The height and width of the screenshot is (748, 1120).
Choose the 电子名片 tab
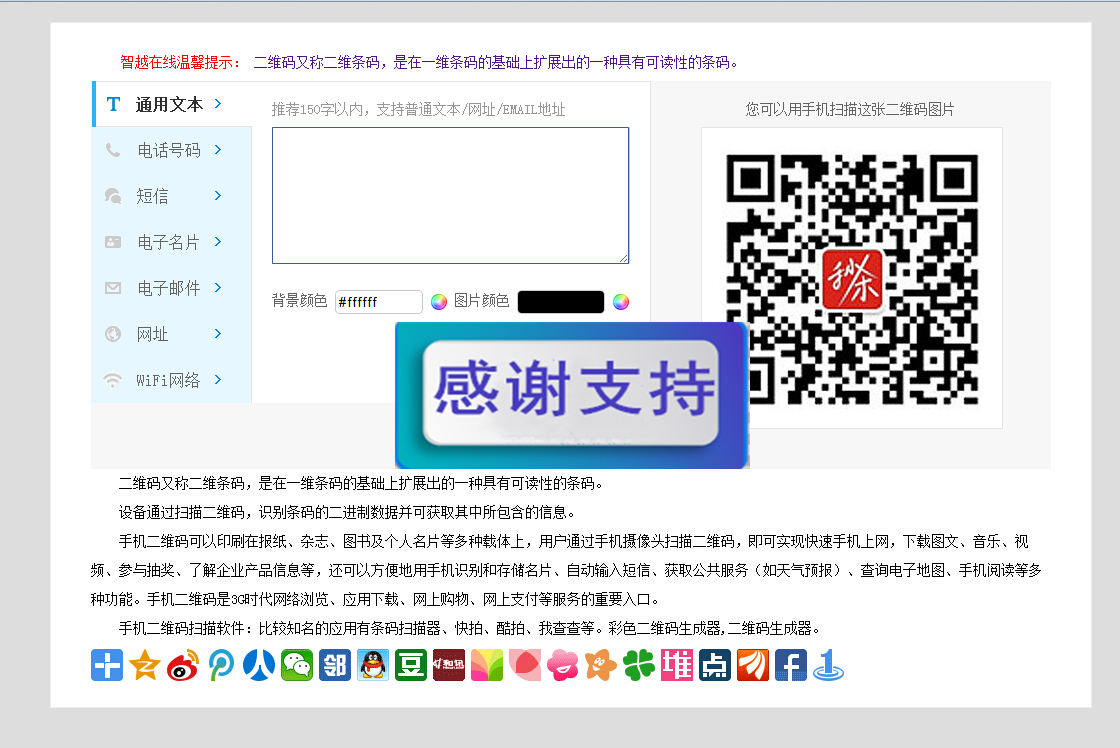click(x=172, y=242)
